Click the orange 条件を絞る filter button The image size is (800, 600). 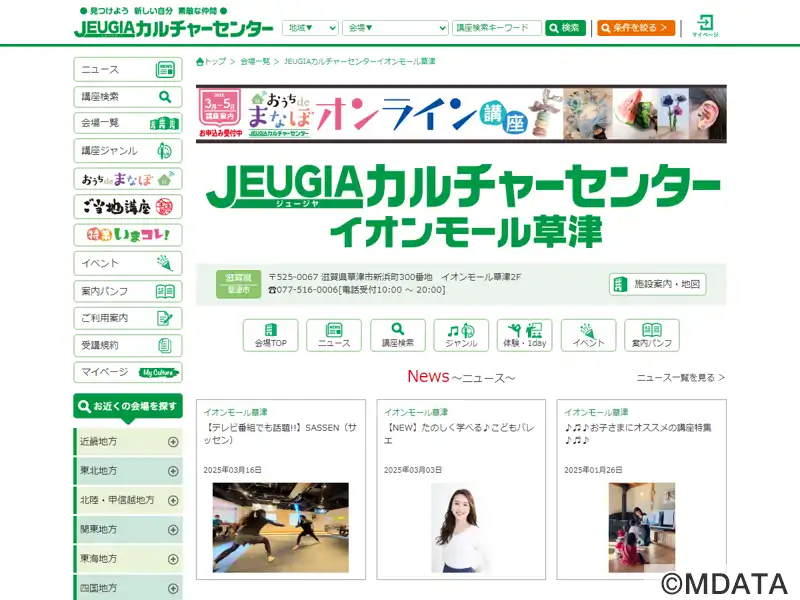pos(636,28)
